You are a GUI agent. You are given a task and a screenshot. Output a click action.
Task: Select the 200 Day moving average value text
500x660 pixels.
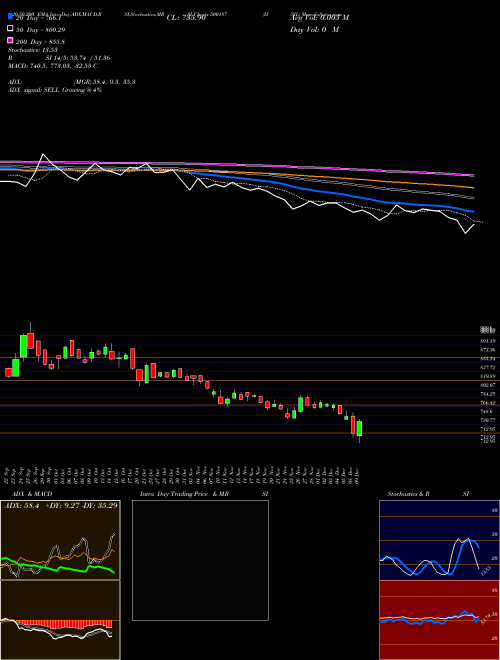[x=40, y=42]
